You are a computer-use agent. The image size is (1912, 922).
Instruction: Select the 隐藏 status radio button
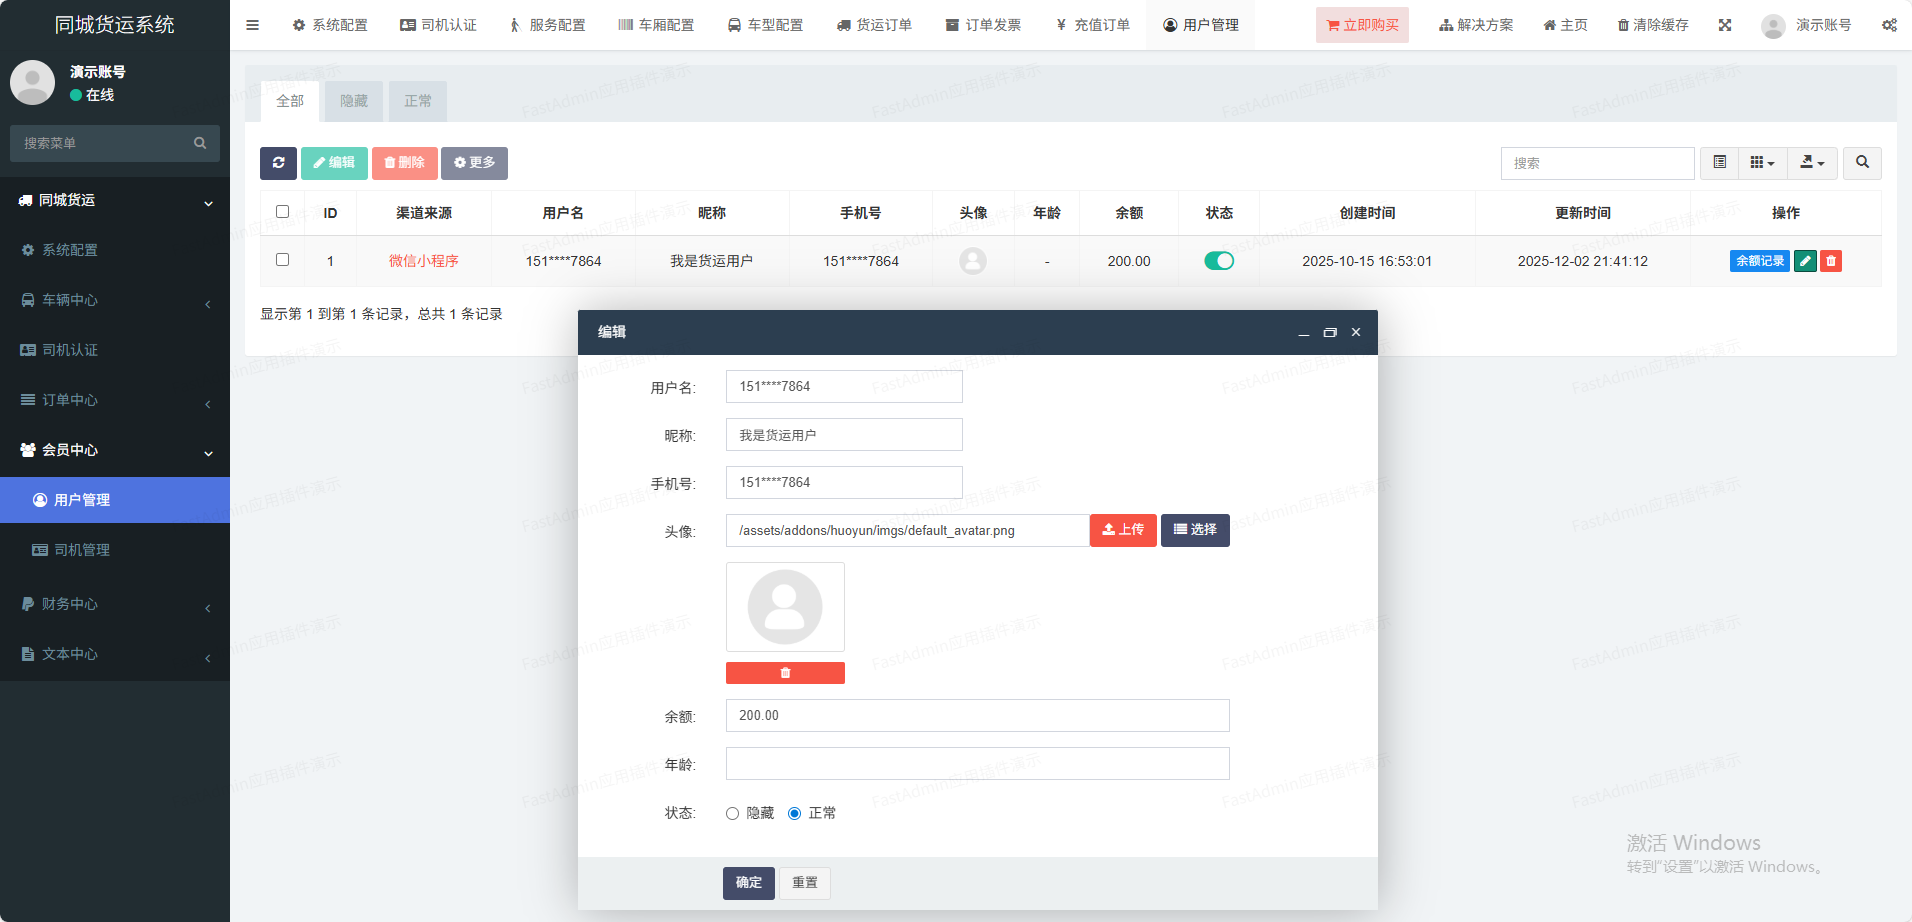click(733, 814)
